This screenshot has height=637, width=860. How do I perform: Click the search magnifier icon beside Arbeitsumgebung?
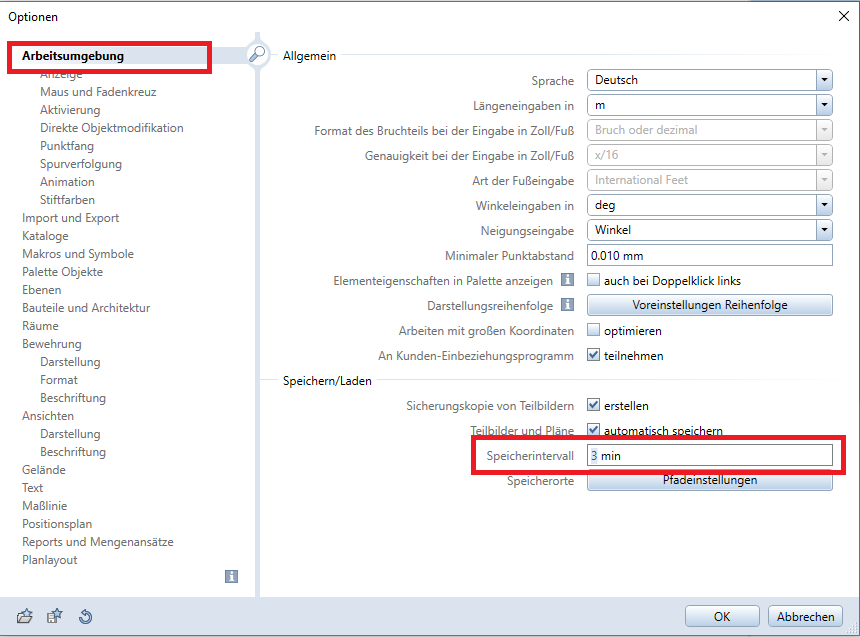click(257, 56)
